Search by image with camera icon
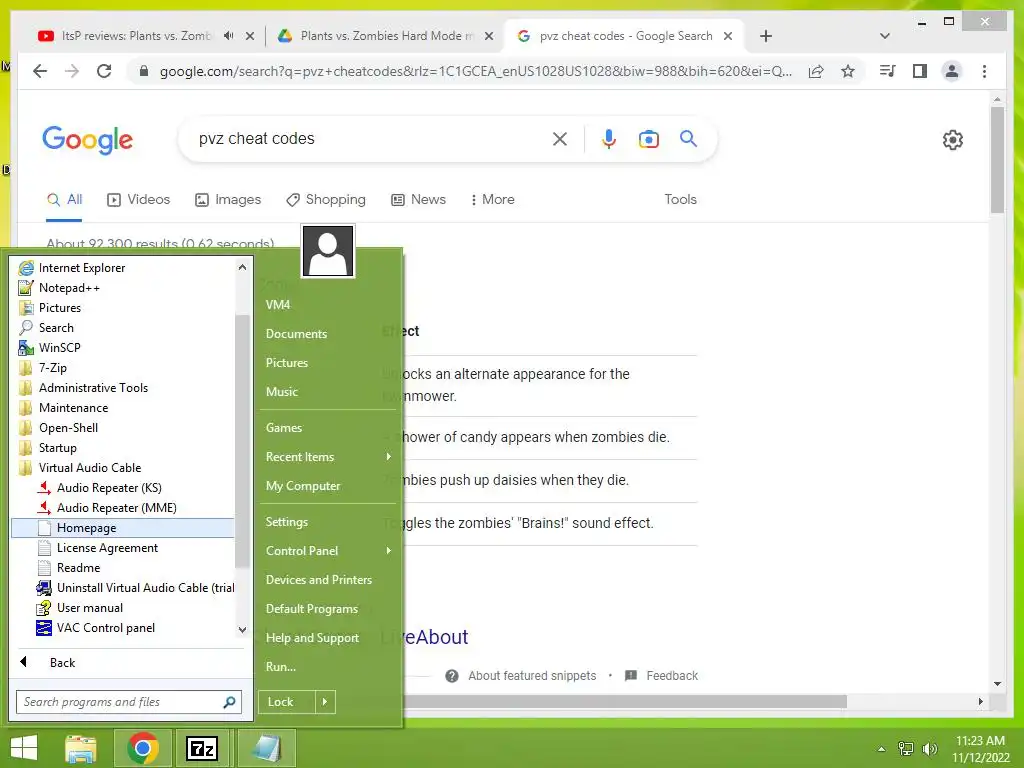This screenshot has height=768, width=1024. pyautogui.click(x=648, y=139)
